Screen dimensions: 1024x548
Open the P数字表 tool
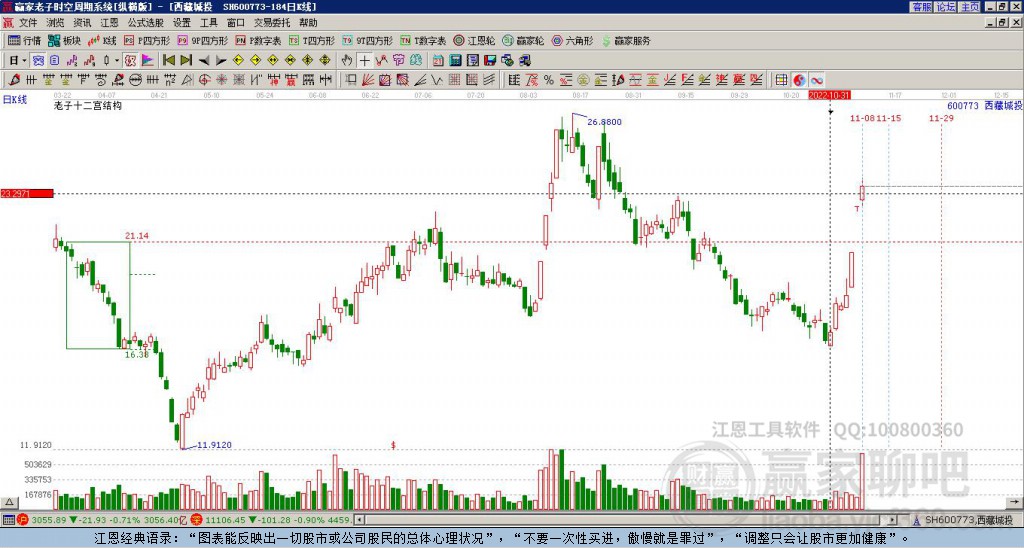point(259,40)
